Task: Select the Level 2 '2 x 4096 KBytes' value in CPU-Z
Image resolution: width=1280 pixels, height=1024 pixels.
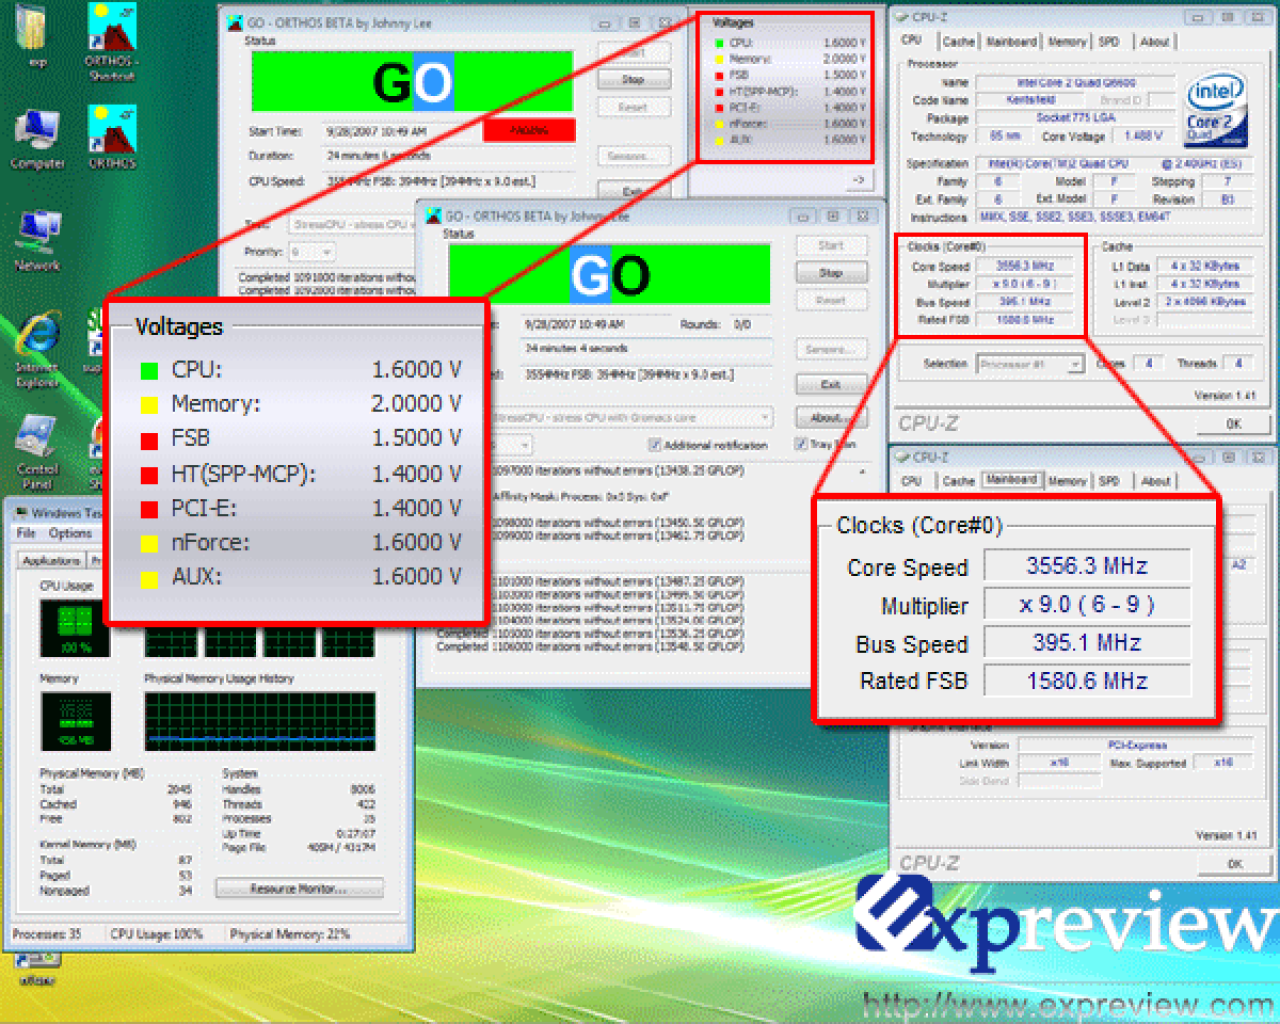Action: 1205,302
